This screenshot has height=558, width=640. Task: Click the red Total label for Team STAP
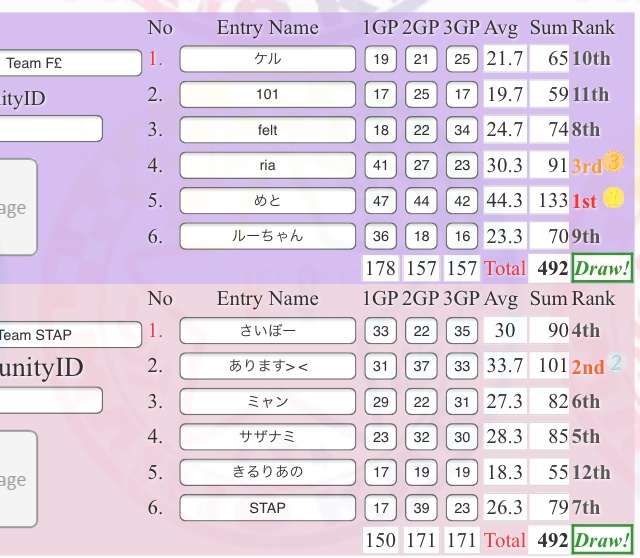(504, 540)
